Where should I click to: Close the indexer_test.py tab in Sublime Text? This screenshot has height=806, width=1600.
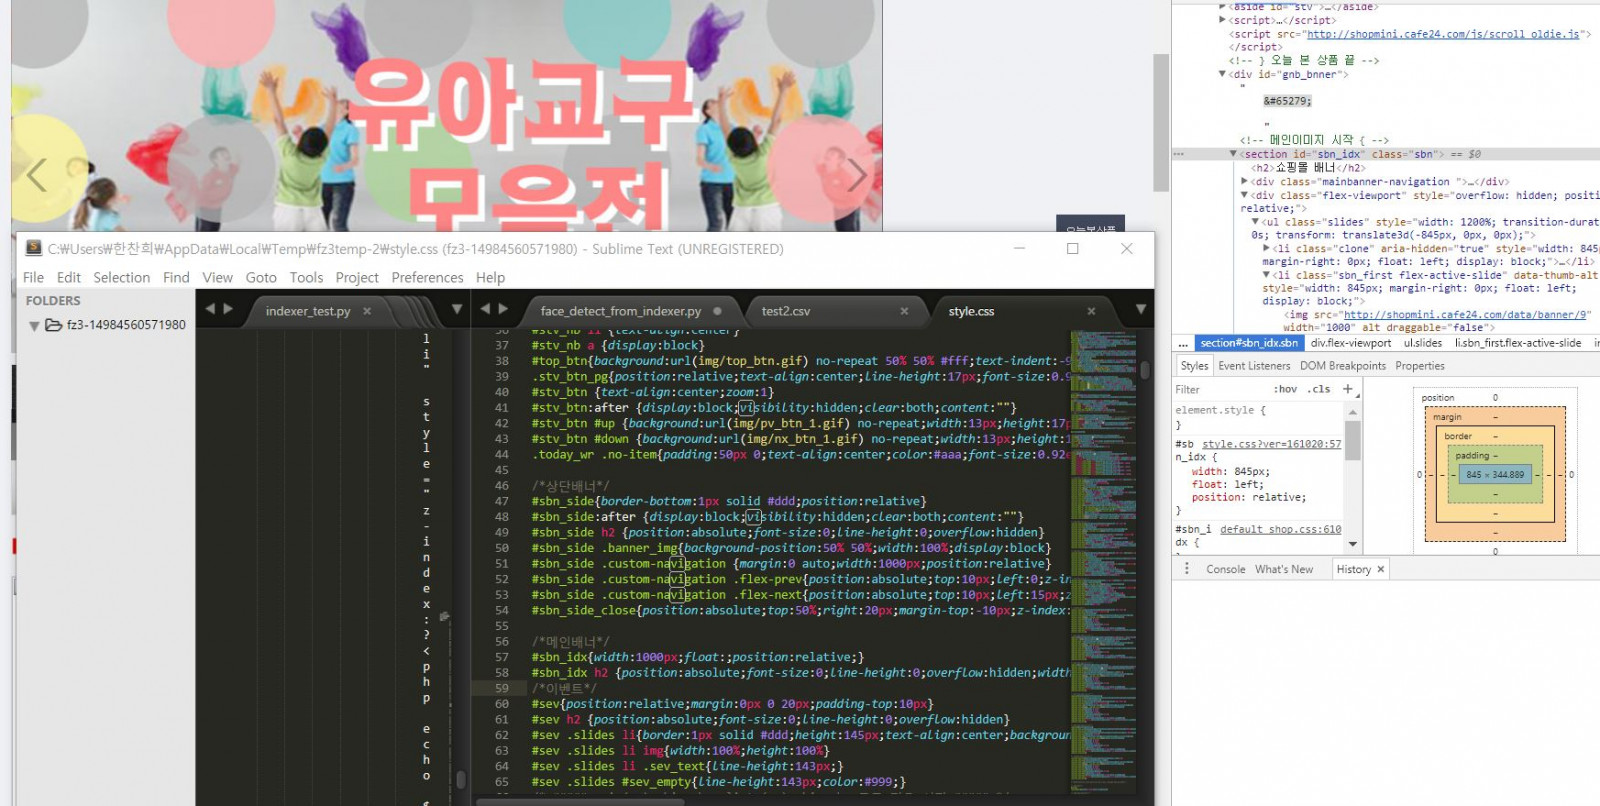pos(367,311)
